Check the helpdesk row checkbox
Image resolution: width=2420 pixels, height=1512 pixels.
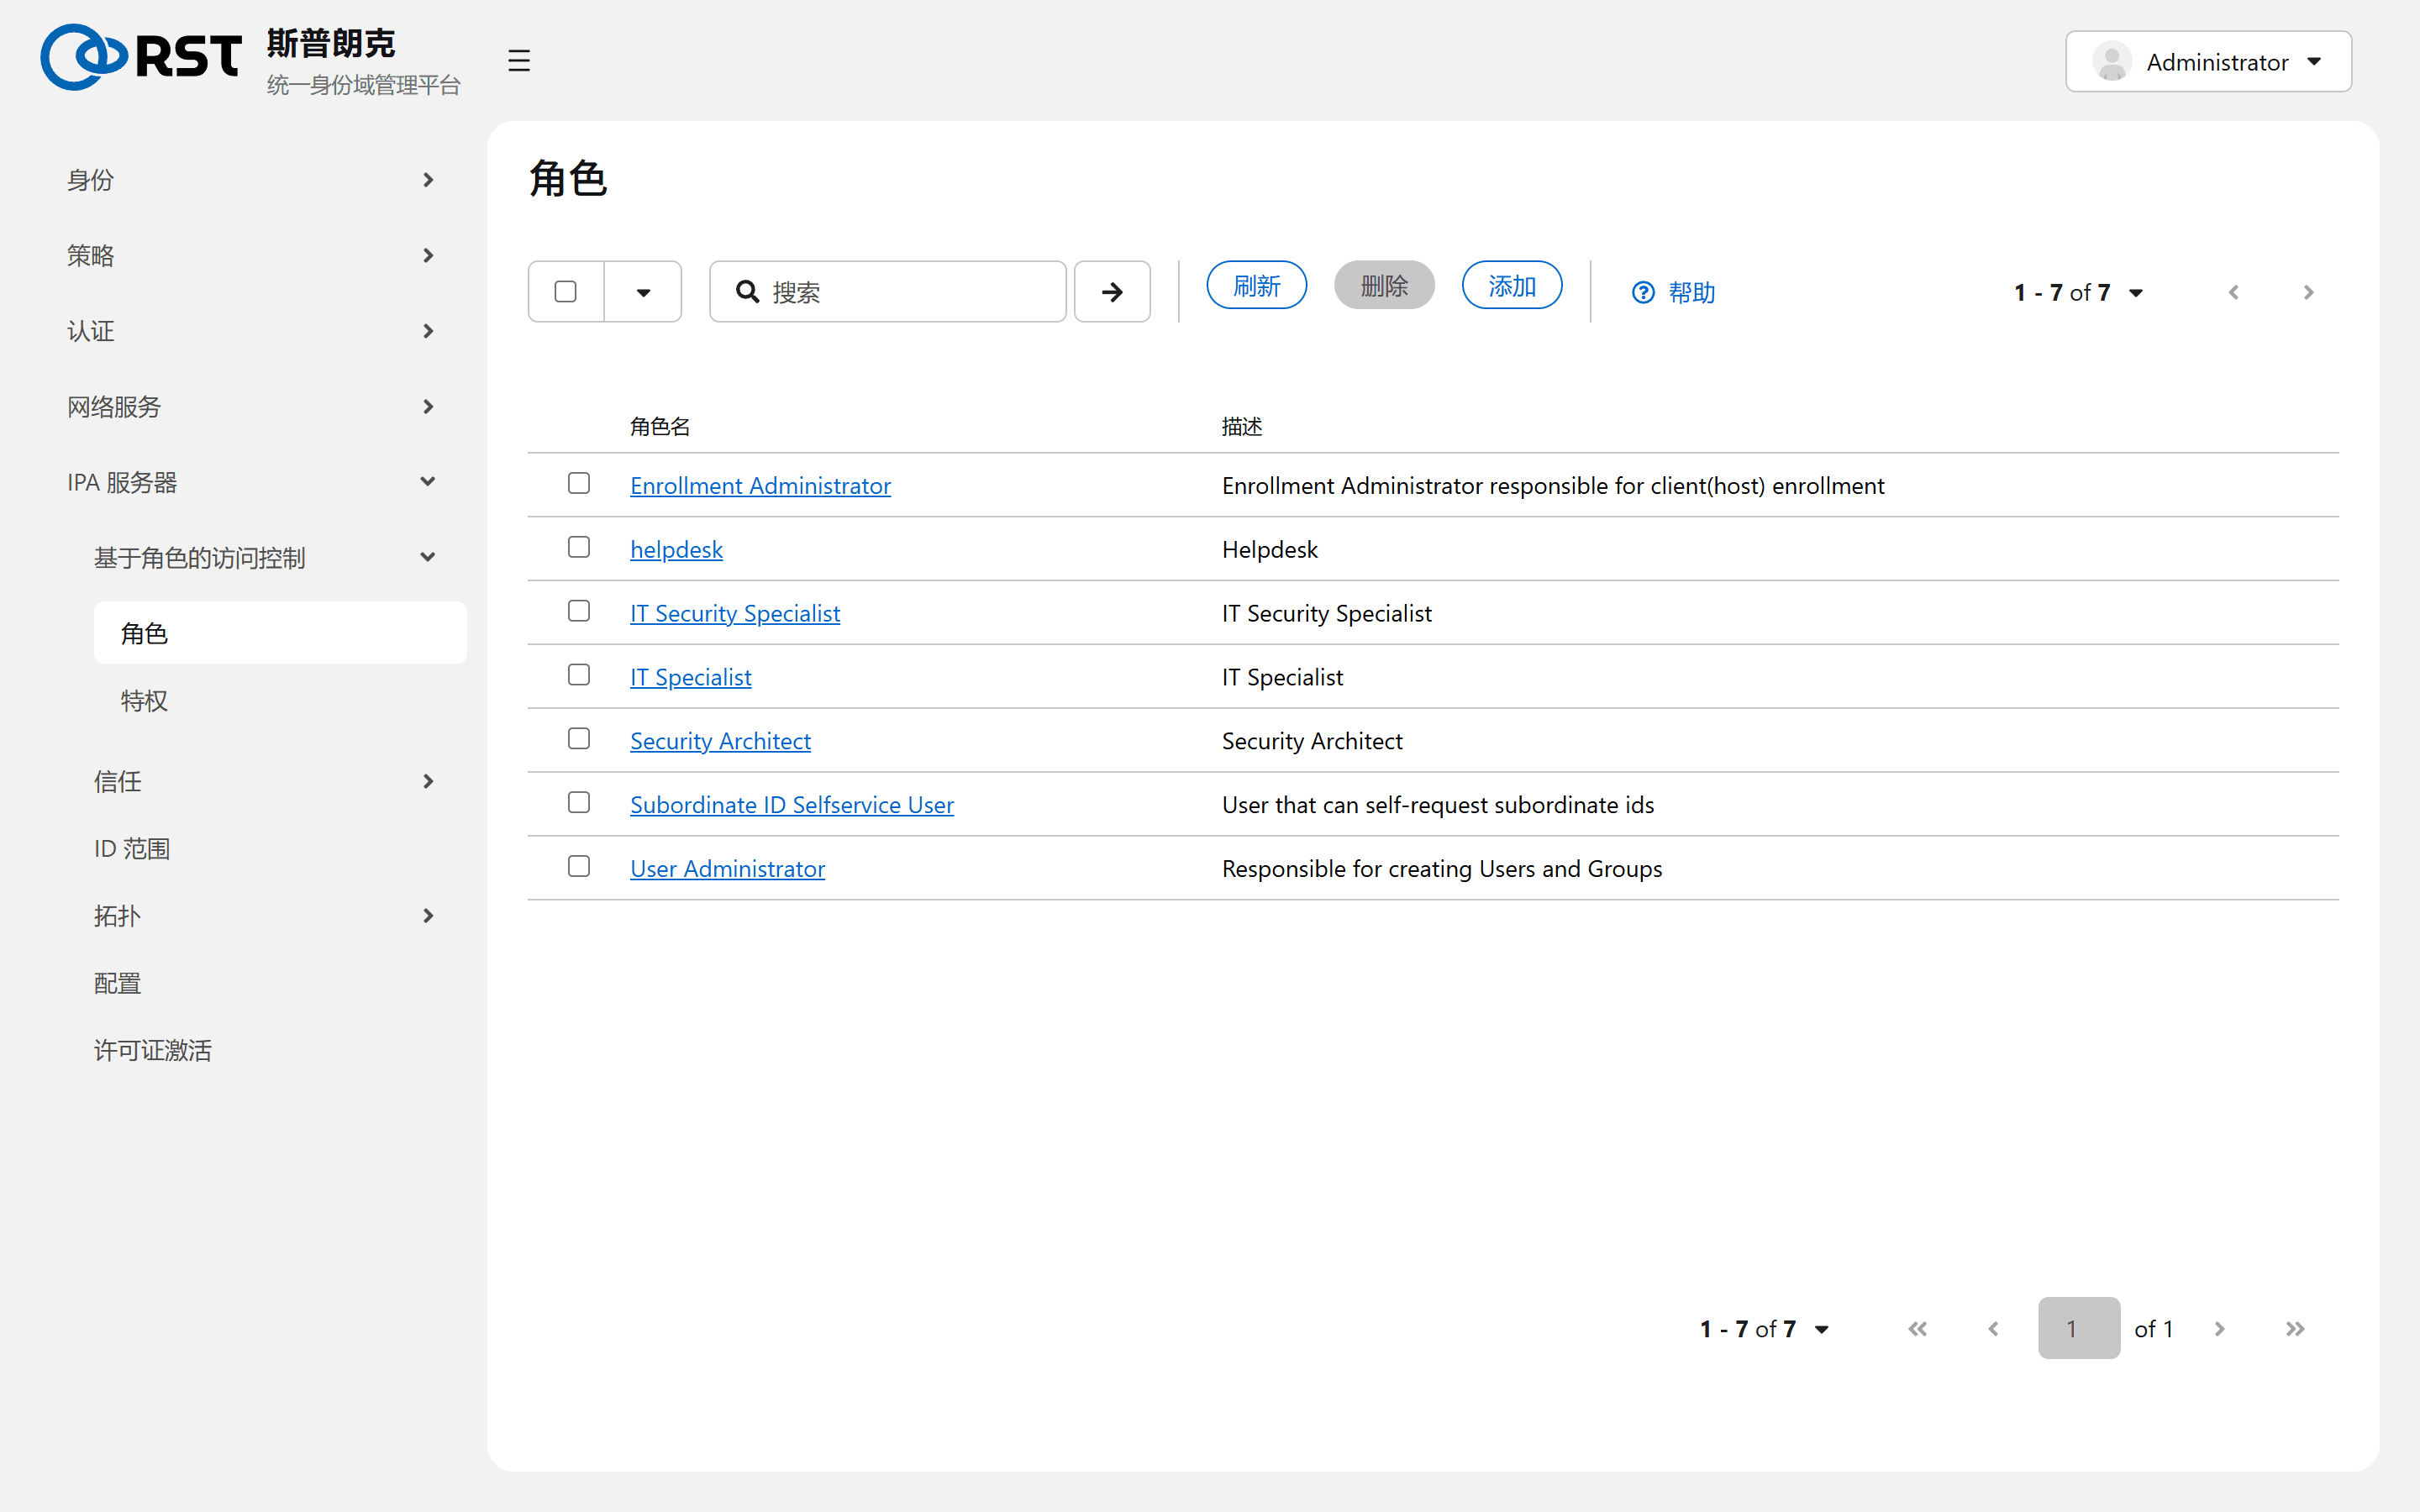click(579, 548)
